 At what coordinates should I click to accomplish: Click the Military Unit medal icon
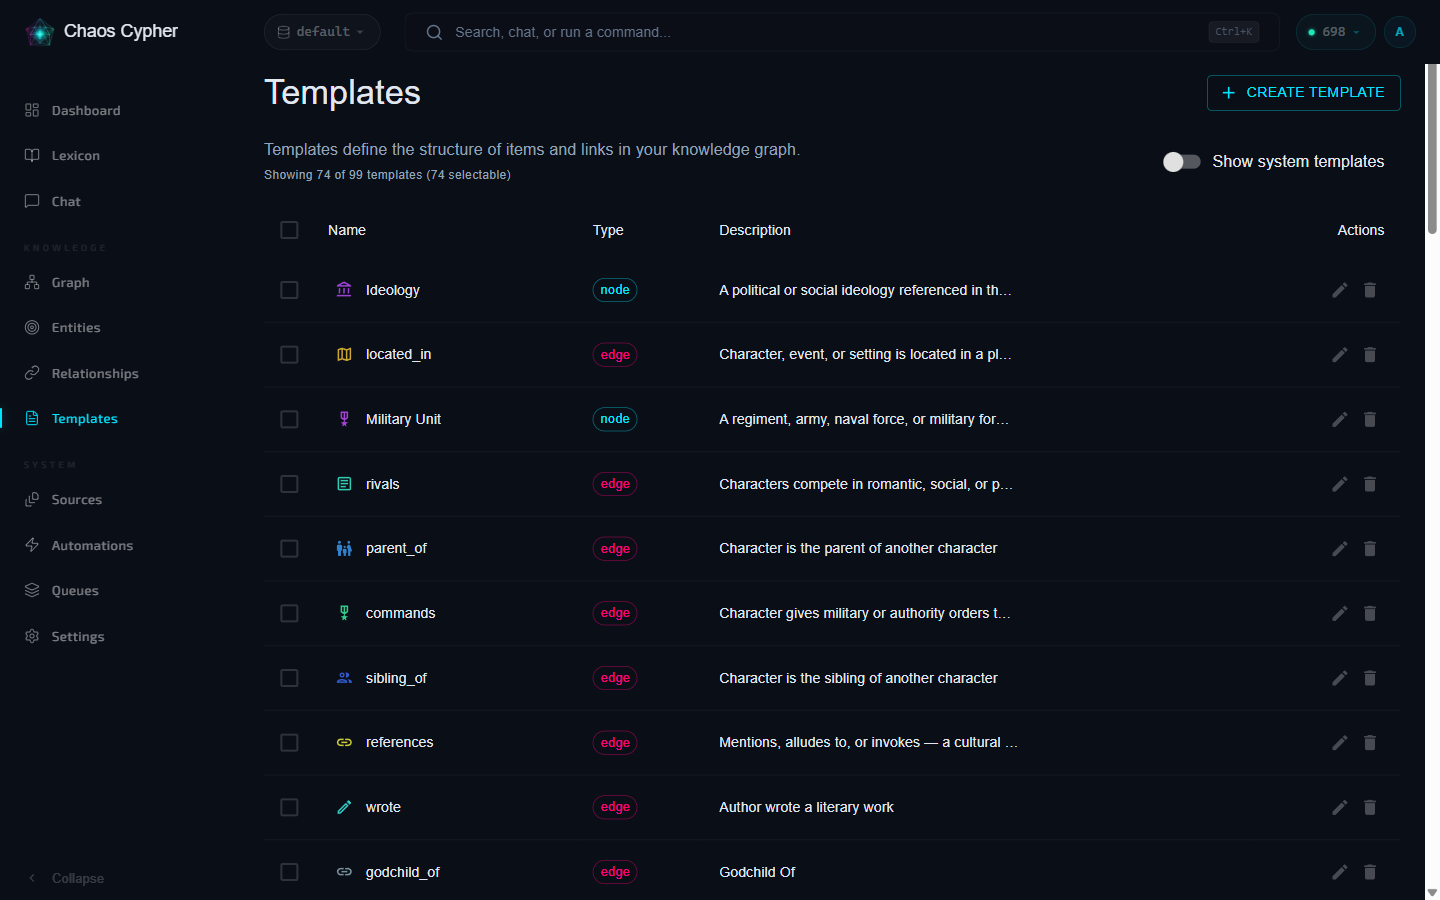tap(344, 419)
